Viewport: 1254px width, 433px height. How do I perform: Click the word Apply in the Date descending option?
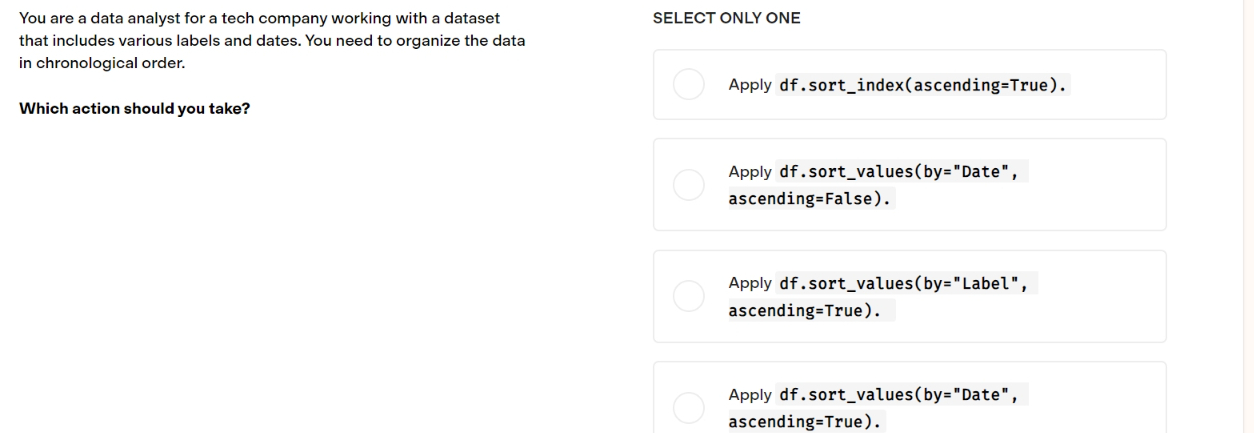coord(750,173)
